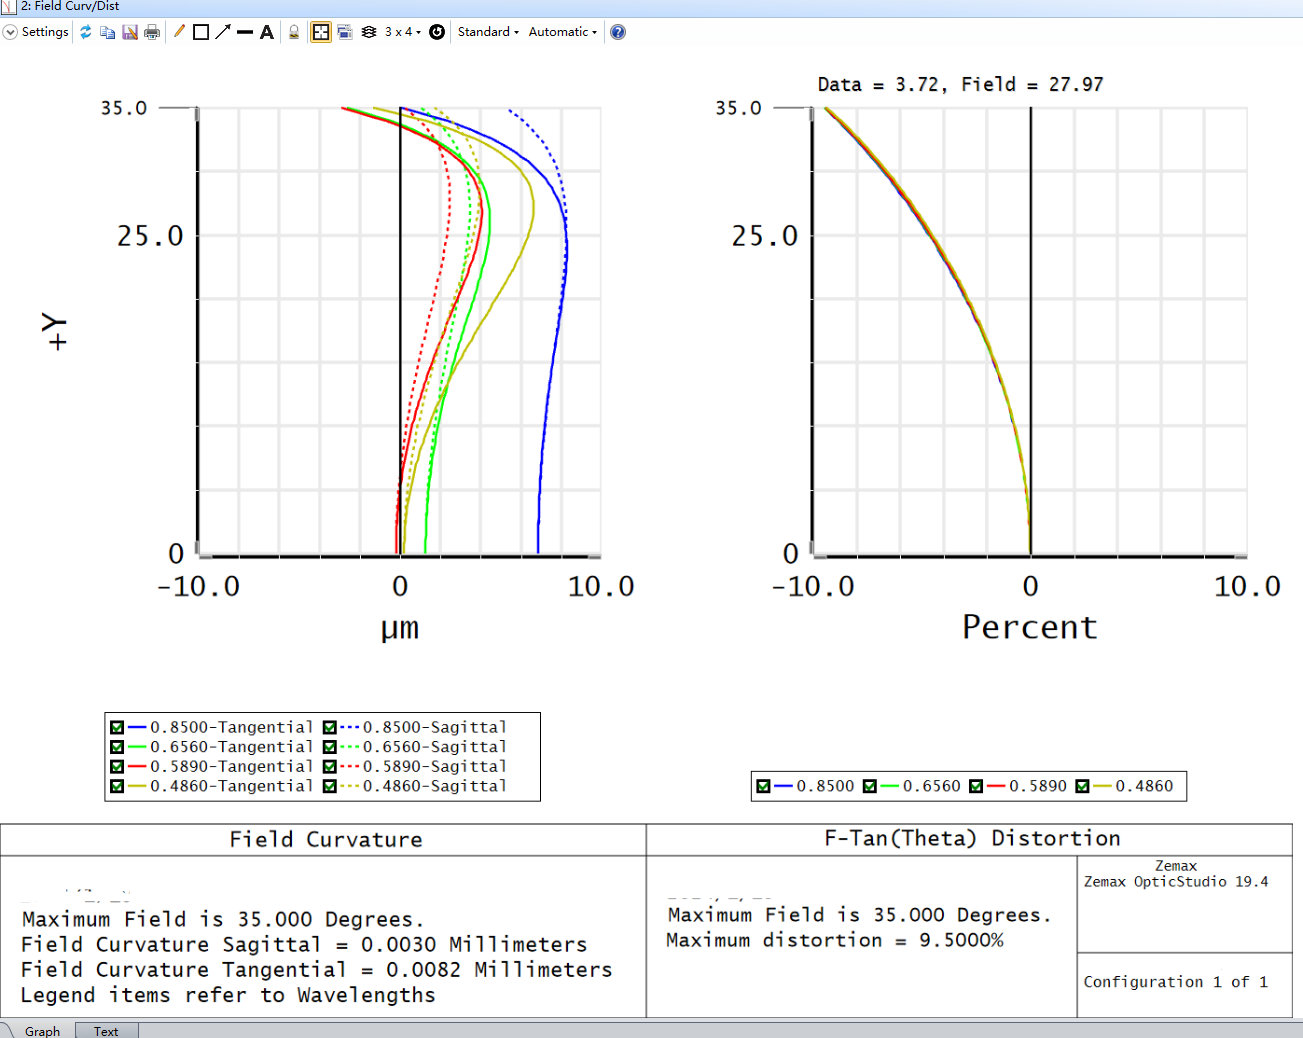Toggle the 0.6560 distortion legend checkbox
This screenshot has width=1303, height=1038.
(870, 786)
